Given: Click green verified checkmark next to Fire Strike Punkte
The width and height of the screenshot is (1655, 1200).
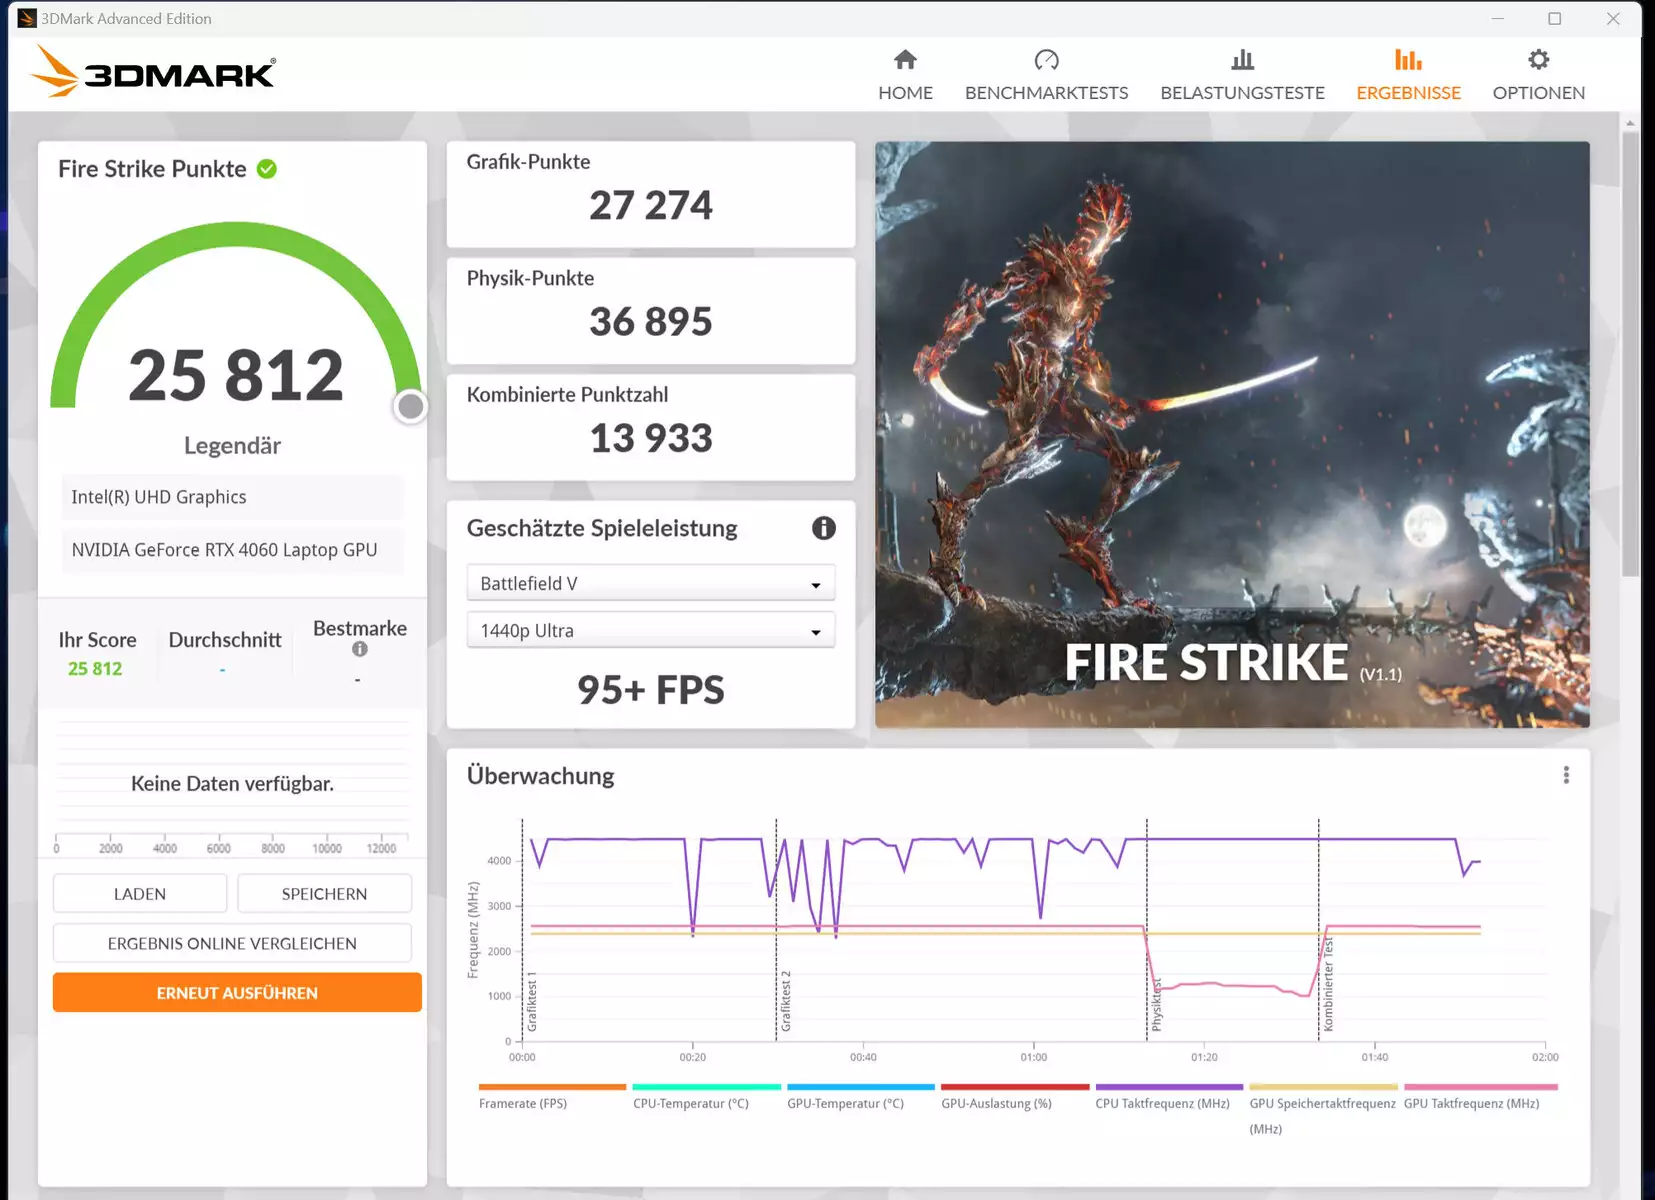Looking at the screenshot, I should (x=267, y=169).
